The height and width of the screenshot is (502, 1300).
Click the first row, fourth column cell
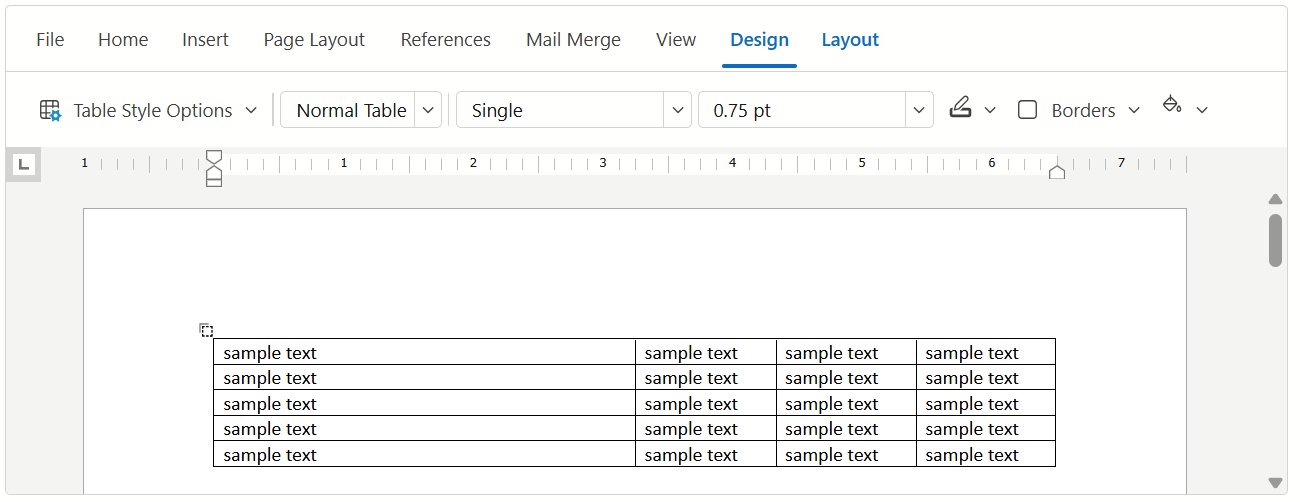986,352
